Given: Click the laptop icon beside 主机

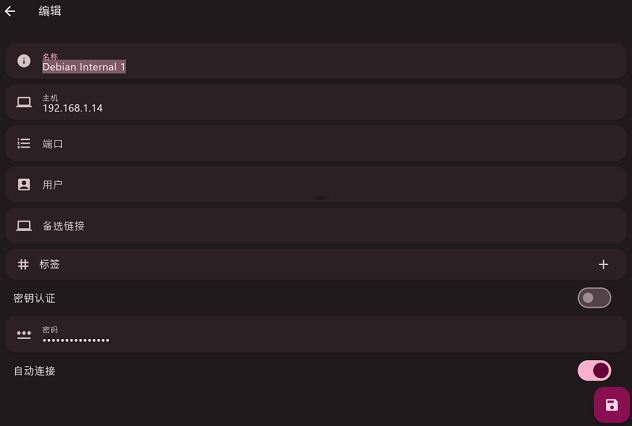Looking at the screenshot, I should tap(24, 102).
